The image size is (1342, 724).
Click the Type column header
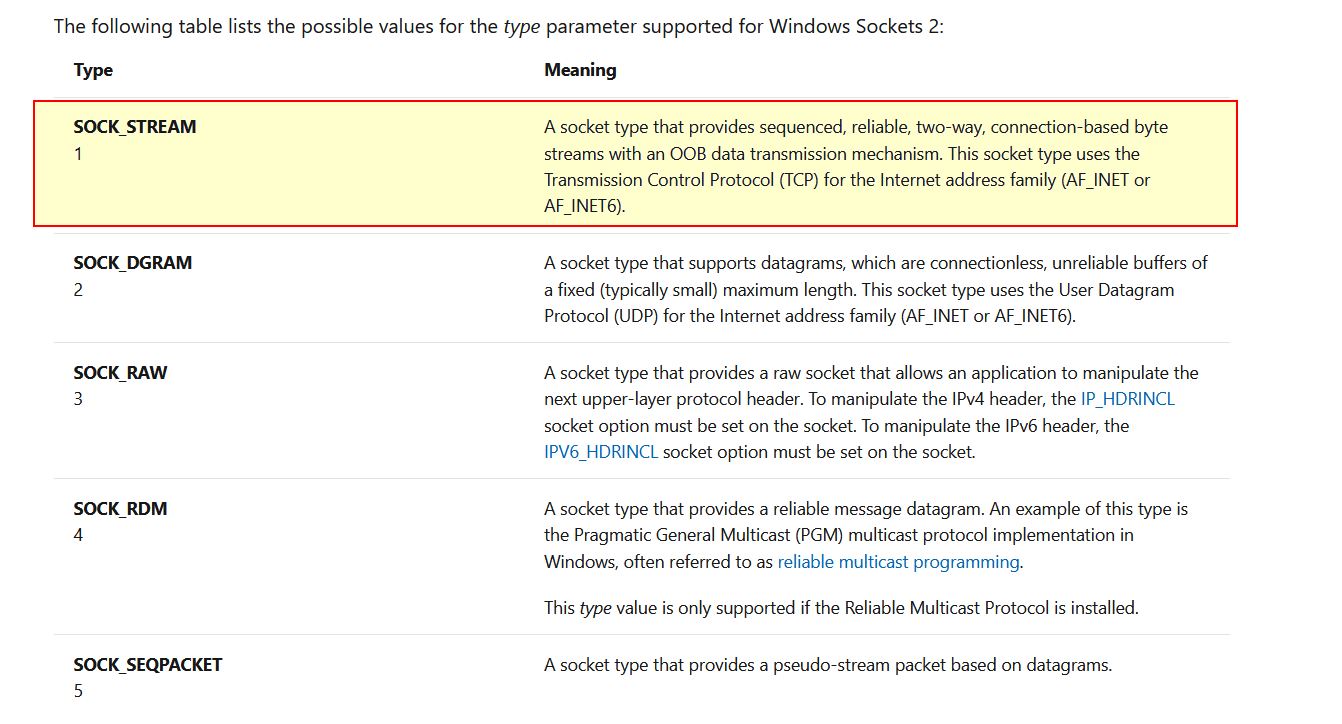pos(93,70)
